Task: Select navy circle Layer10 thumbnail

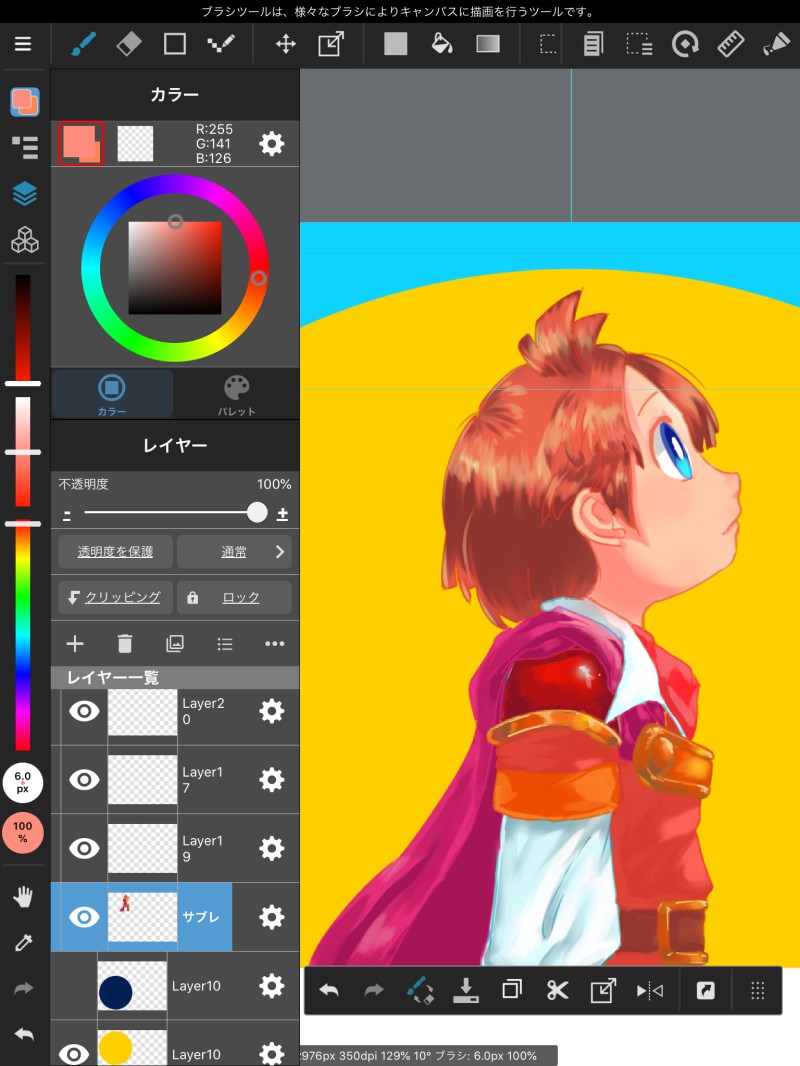Action: (132, 986)
